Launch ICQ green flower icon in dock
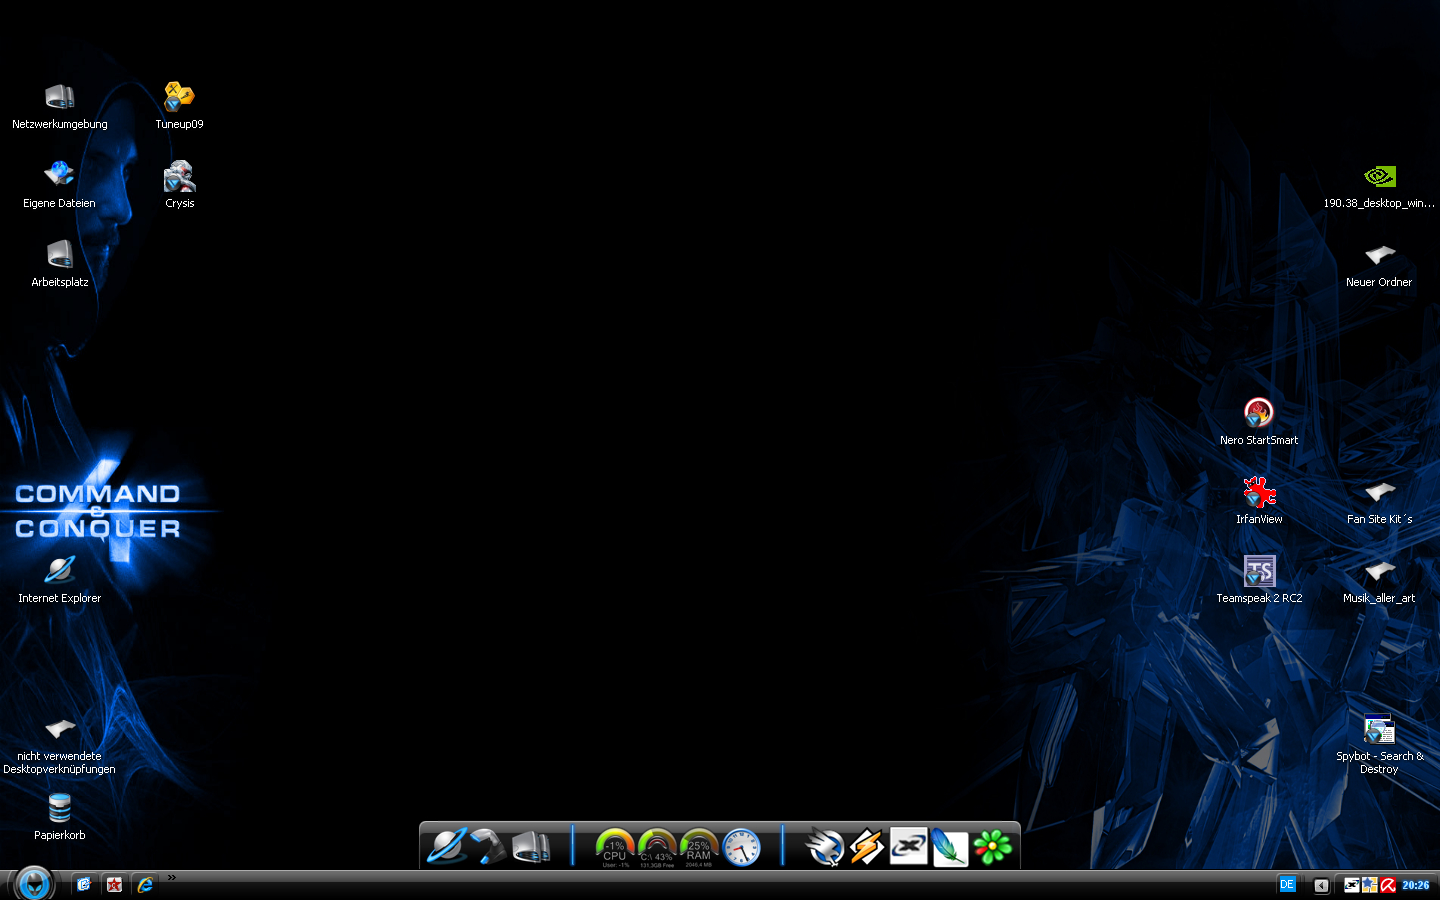The height and width of the screenshot is (900, 1440). coord(993,847)
